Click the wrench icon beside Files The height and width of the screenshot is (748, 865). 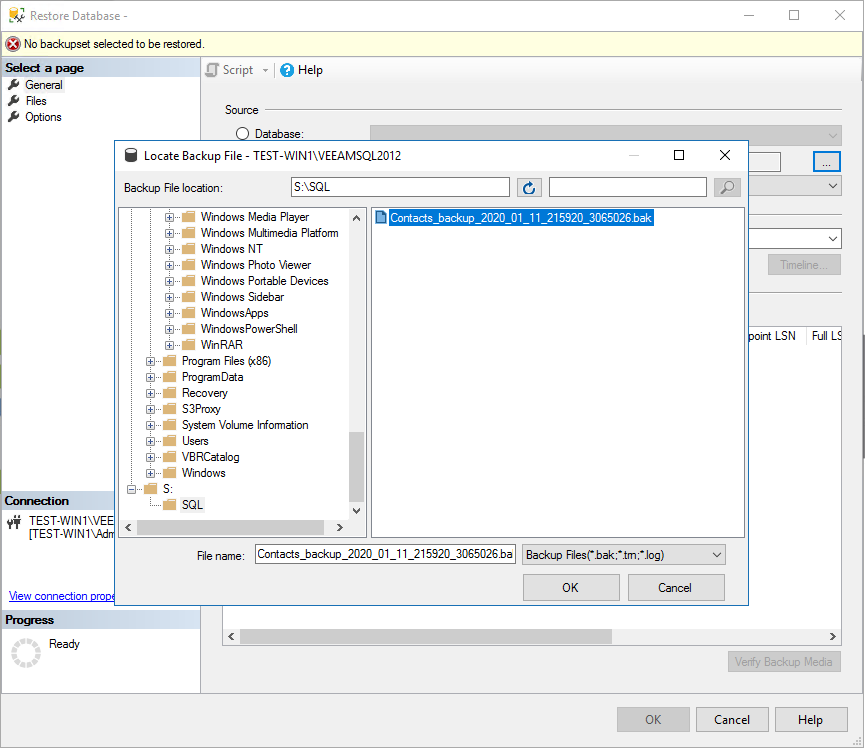[x=14, y=100]
